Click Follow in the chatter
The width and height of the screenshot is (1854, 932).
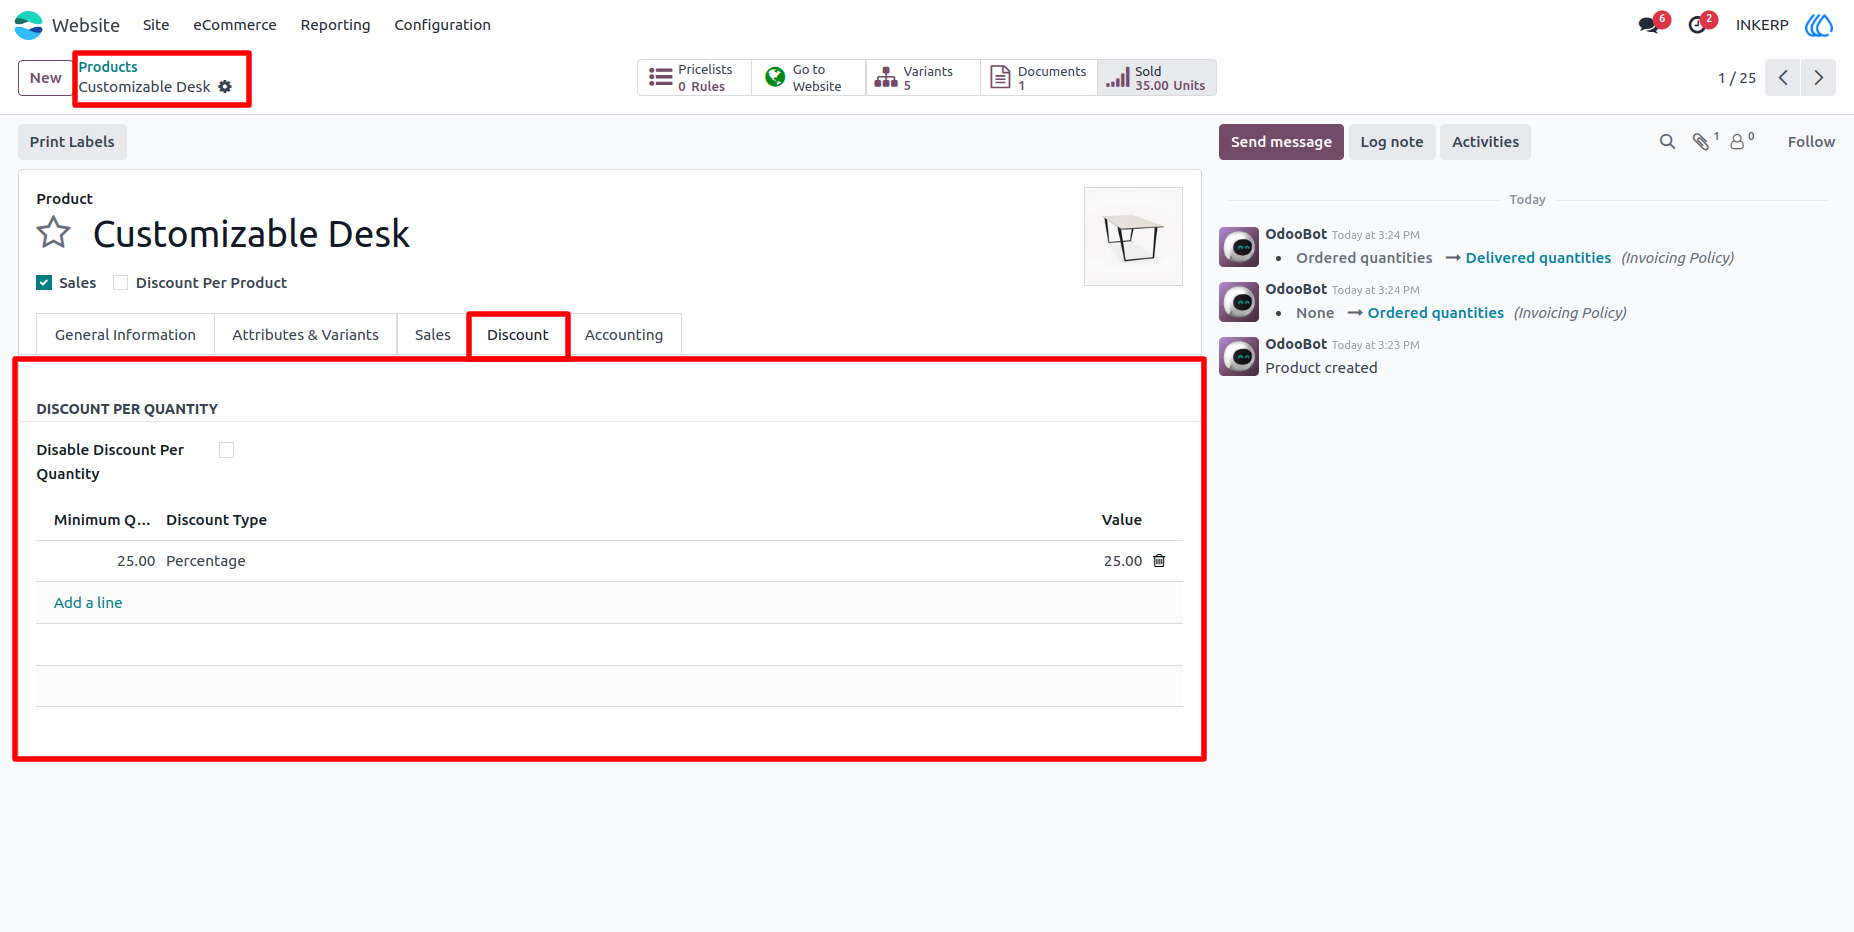point(1811,142)
